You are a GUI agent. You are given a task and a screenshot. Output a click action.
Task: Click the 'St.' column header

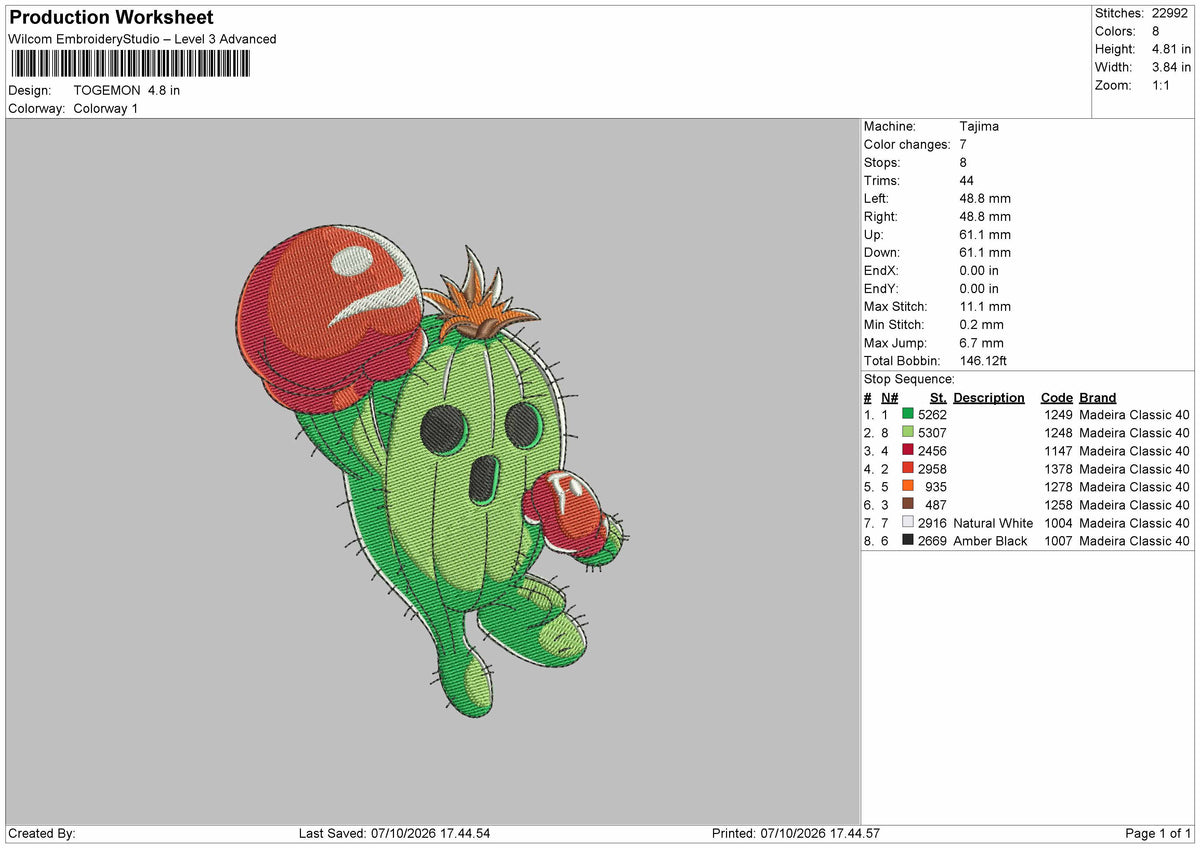click(x=938, y=397)
